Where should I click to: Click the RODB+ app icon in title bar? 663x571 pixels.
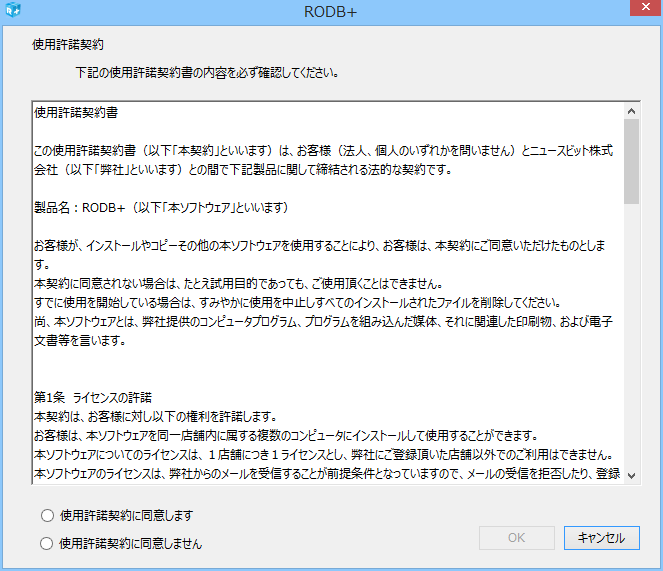pyautogui.click(x=13, y=10)
